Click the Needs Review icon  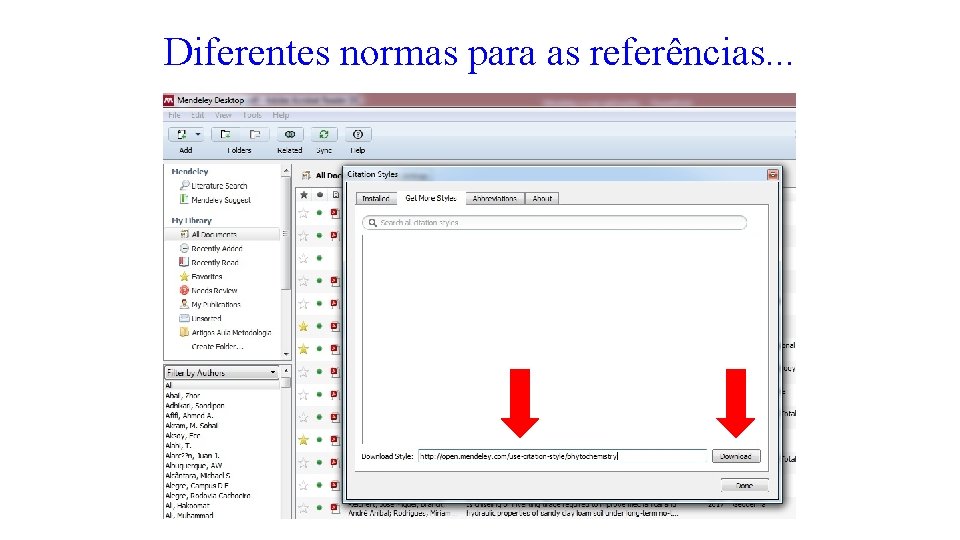tap(184, 290)
